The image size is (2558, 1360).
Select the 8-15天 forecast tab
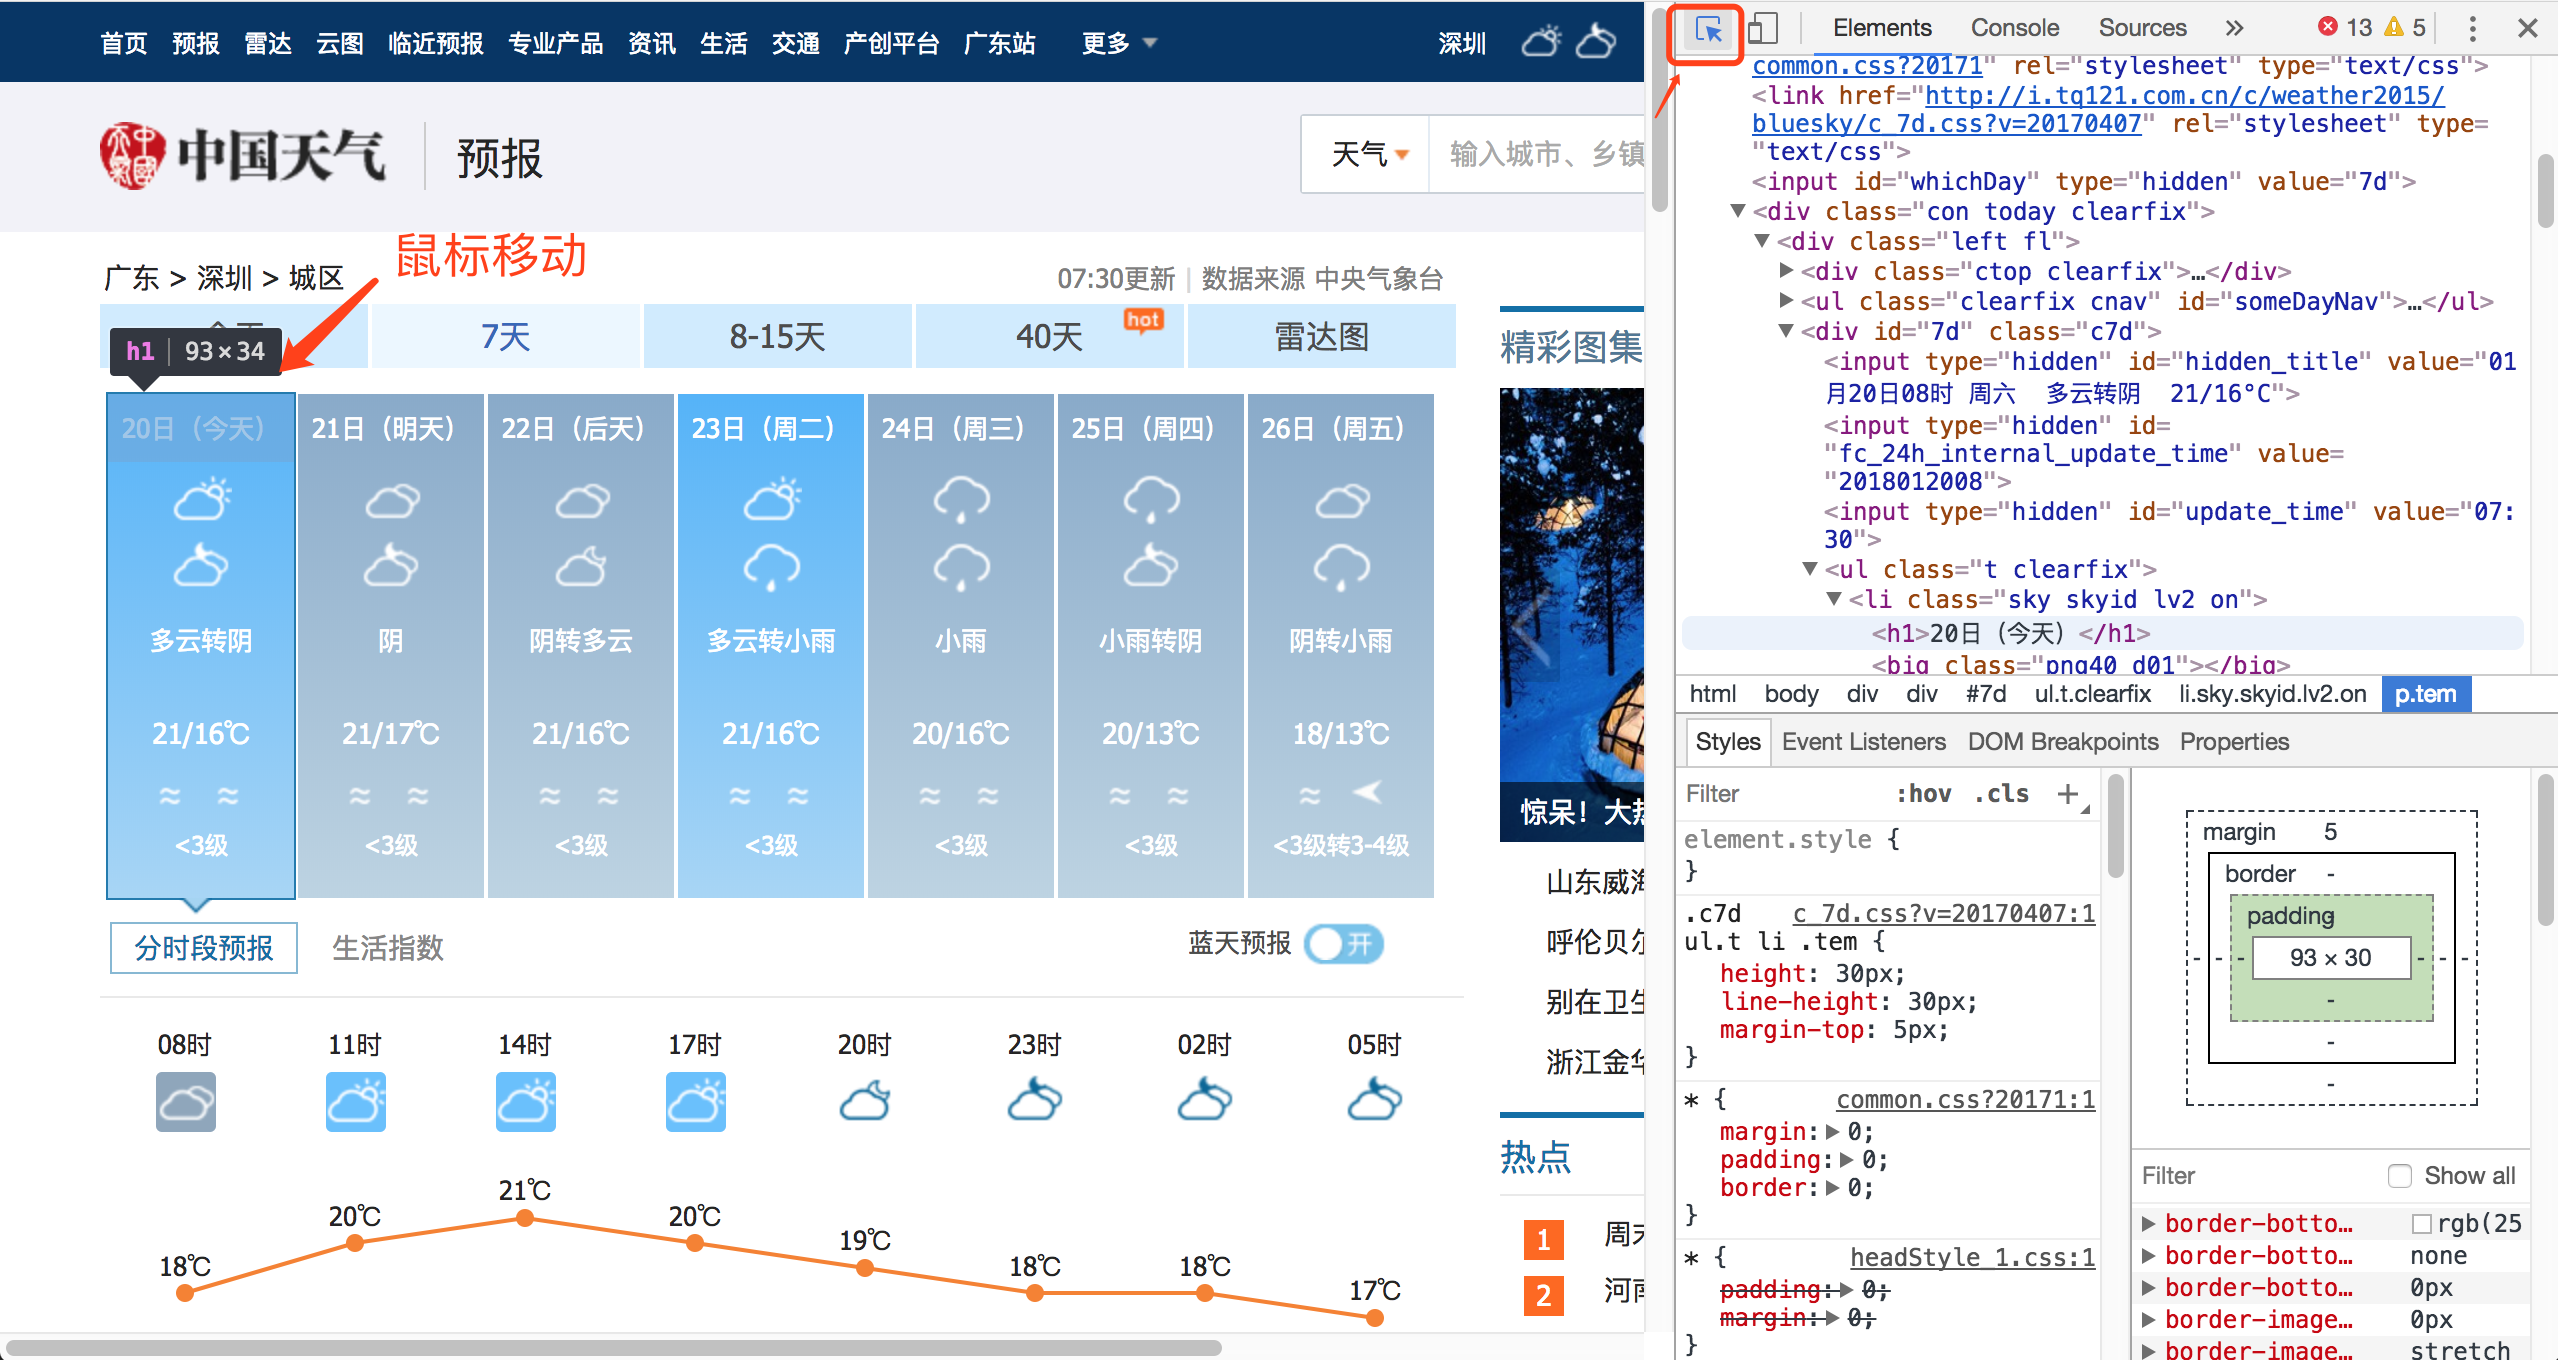click(x=778, y=337)
